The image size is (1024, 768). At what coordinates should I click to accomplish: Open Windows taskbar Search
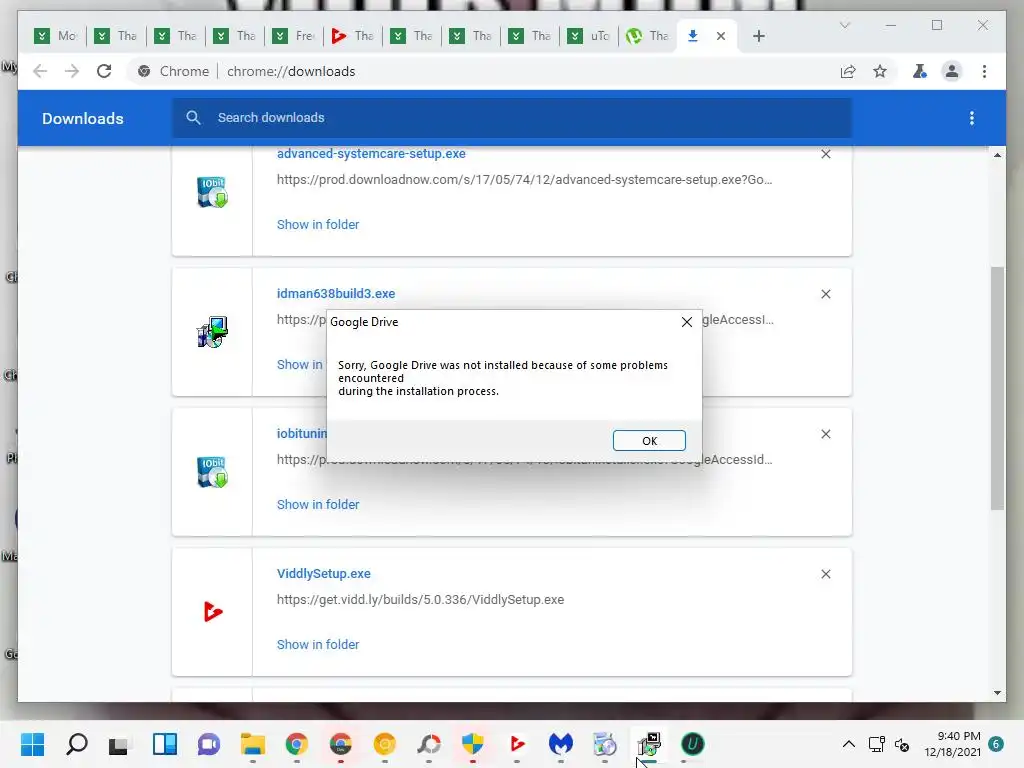pyautogui.click(x=76, y=744)
